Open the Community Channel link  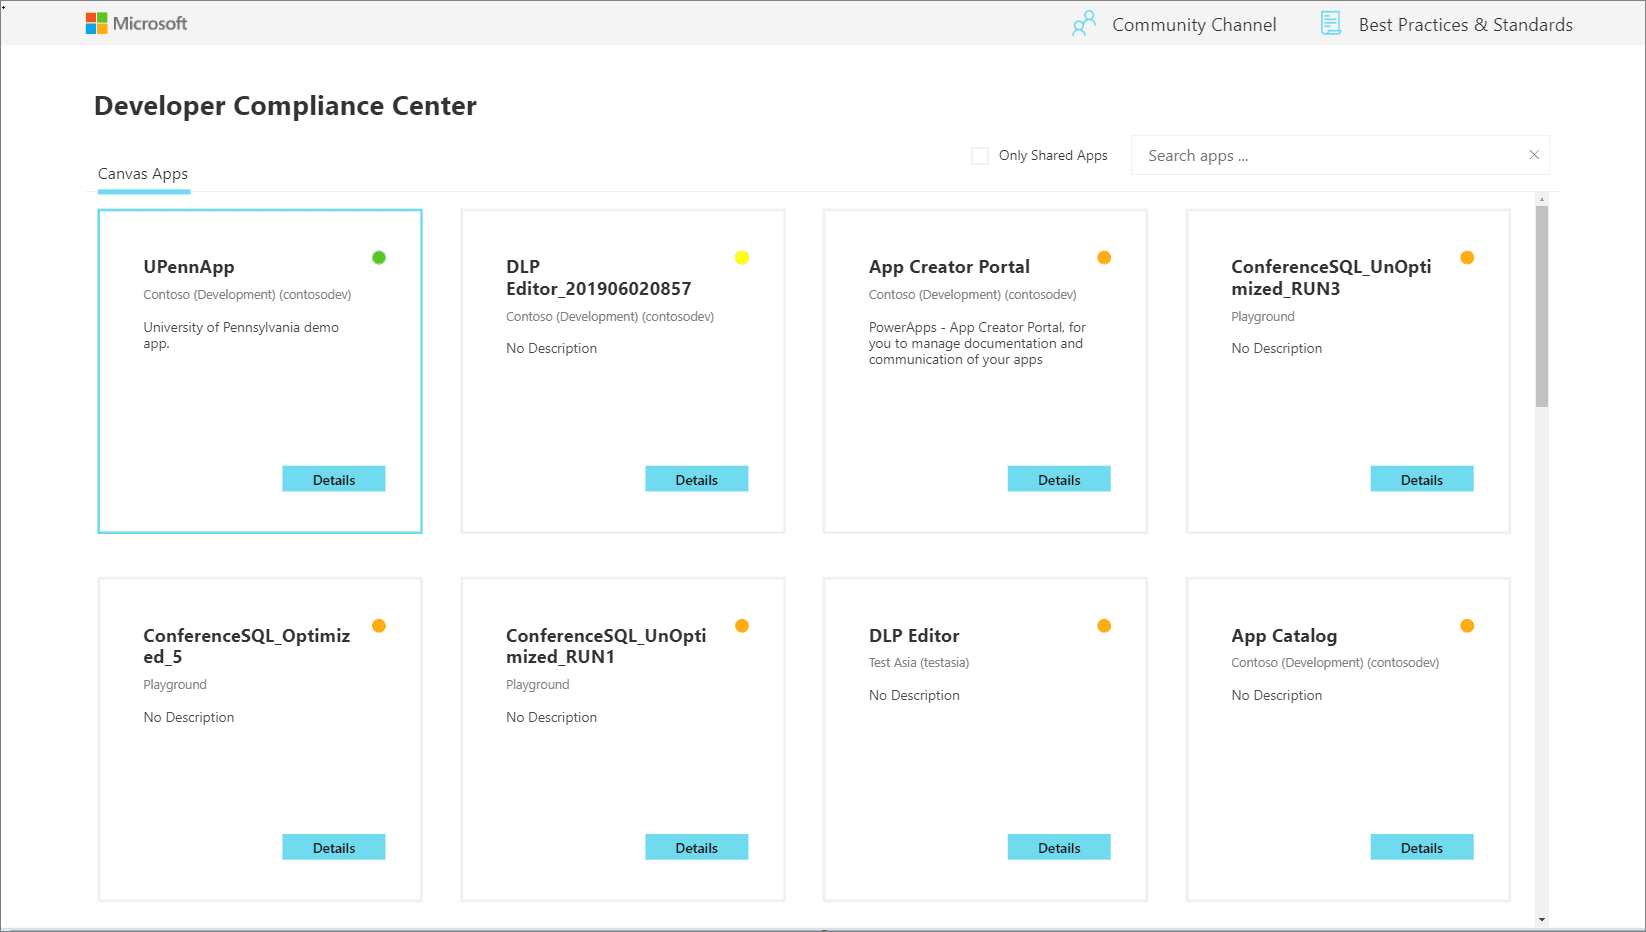coord(1194,25)
